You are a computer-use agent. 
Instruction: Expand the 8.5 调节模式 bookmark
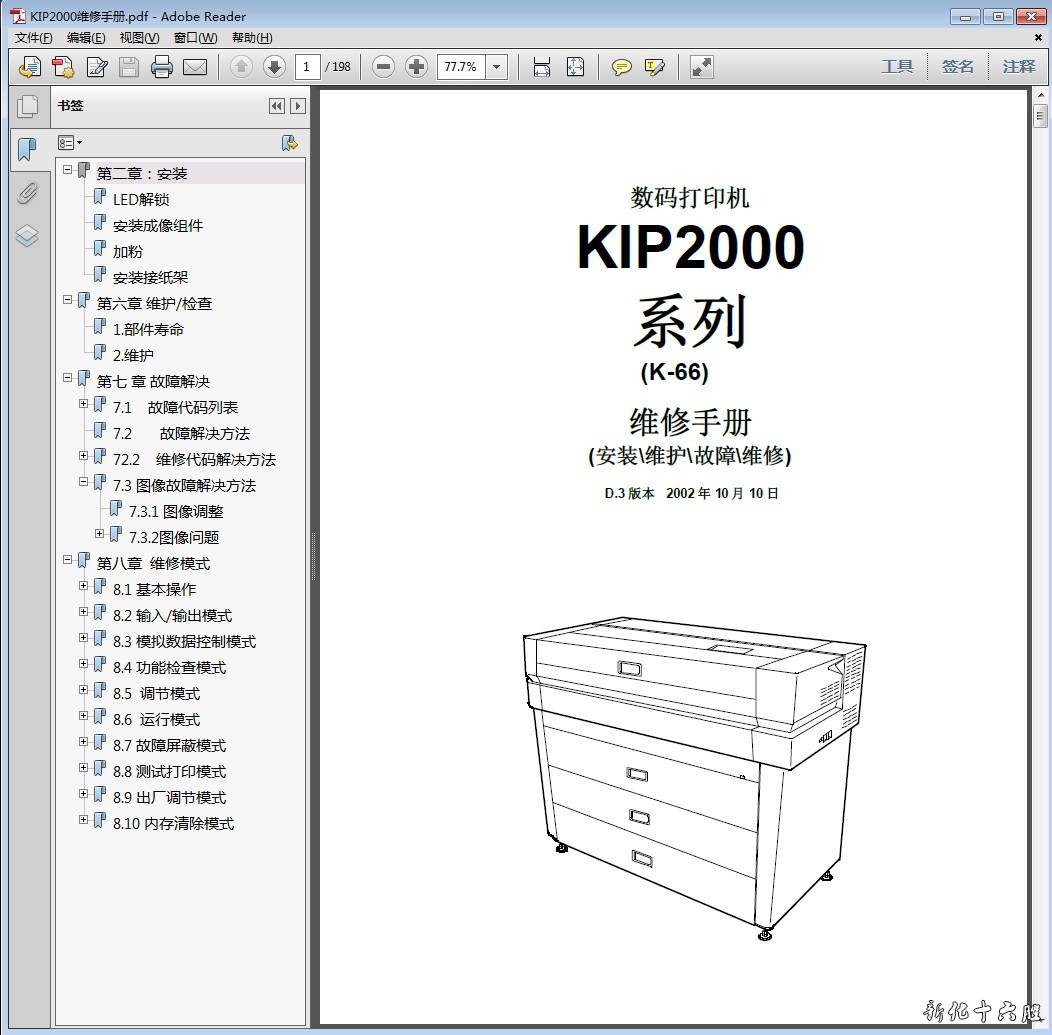point(83,690)
